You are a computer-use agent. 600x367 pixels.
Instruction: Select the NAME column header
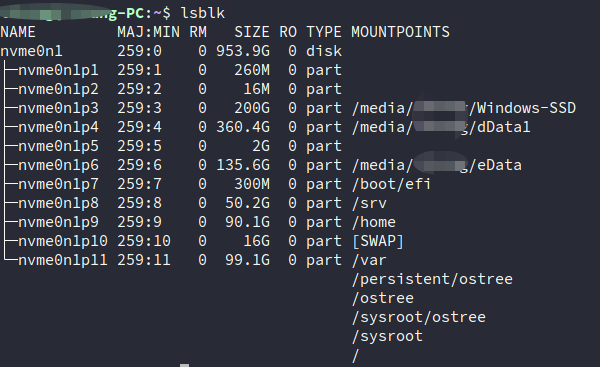coord(18,32)
